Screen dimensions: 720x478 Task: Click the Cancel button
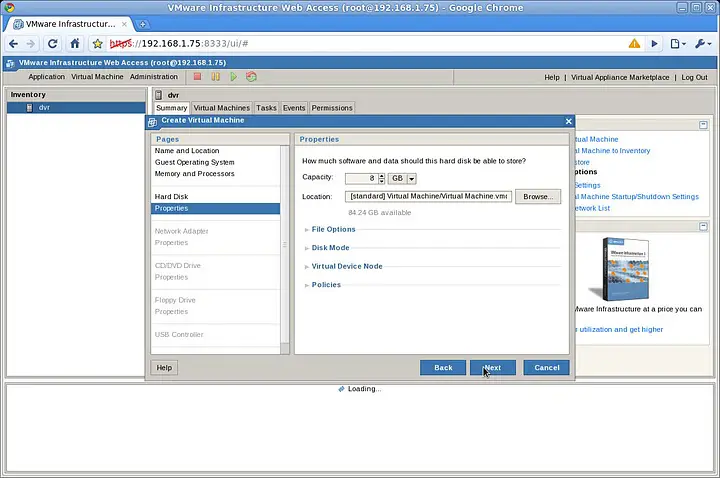click(546, 368)
